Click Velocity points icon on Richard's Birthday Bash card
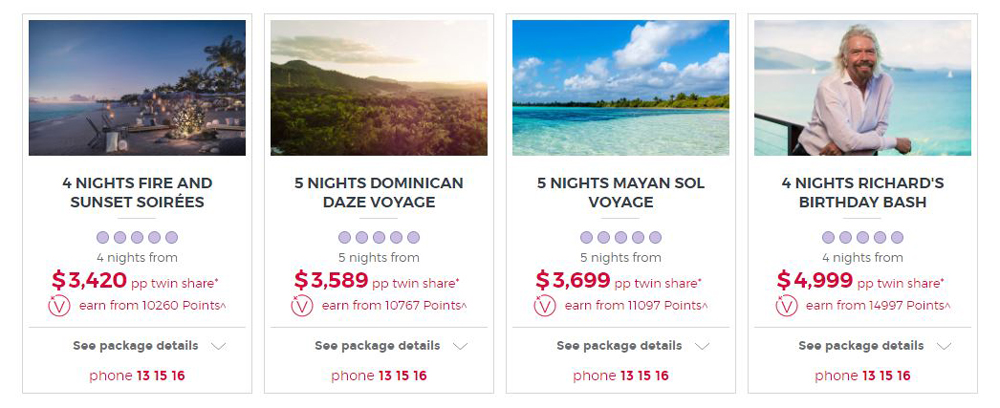 786,306
